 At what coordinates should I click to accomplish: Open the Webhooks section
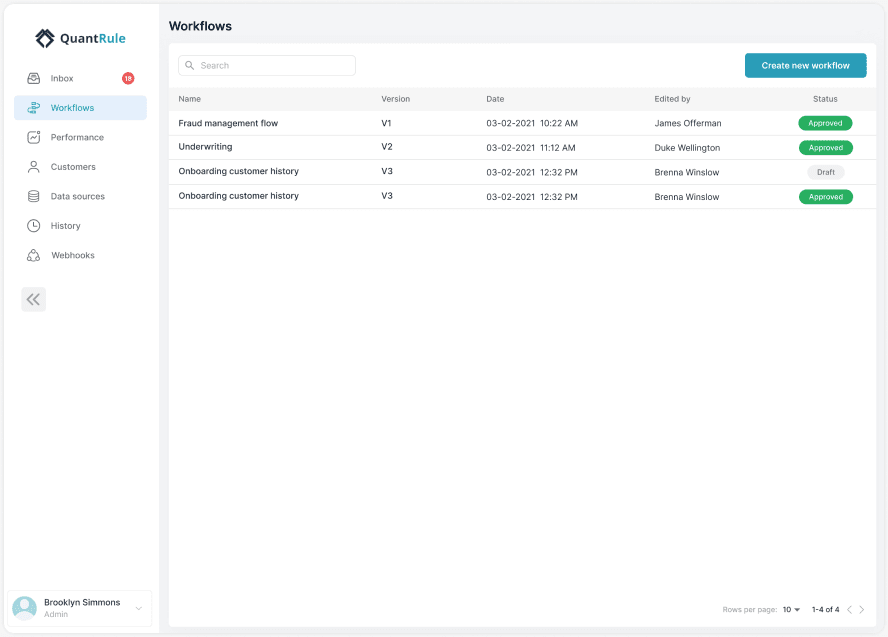pyautogui.click(x=80, y=255)
